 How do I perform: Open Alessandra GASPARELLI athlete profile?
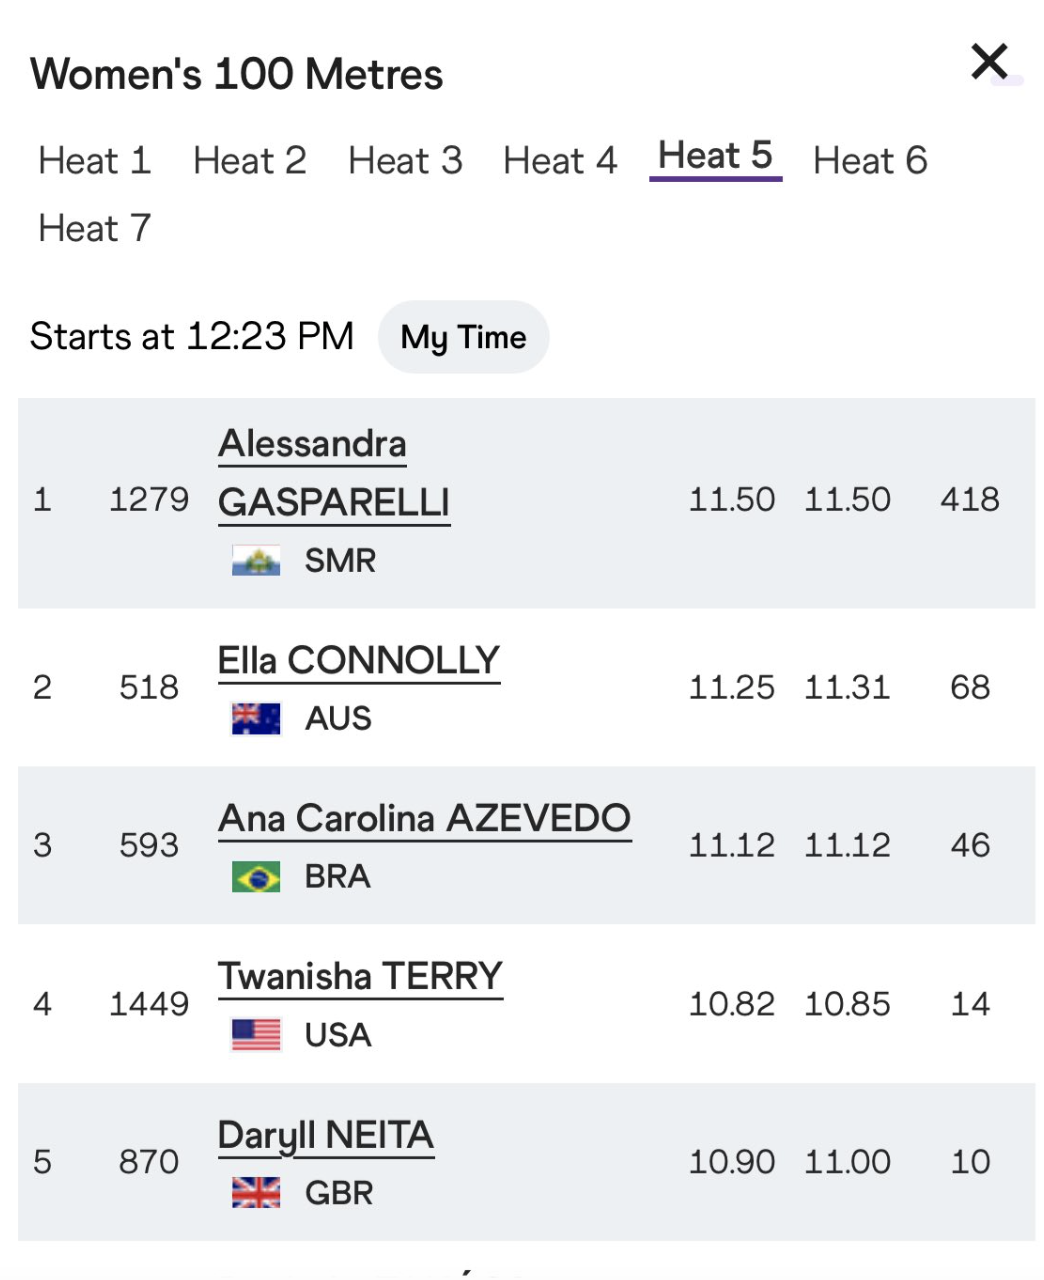tap(334, 473)
